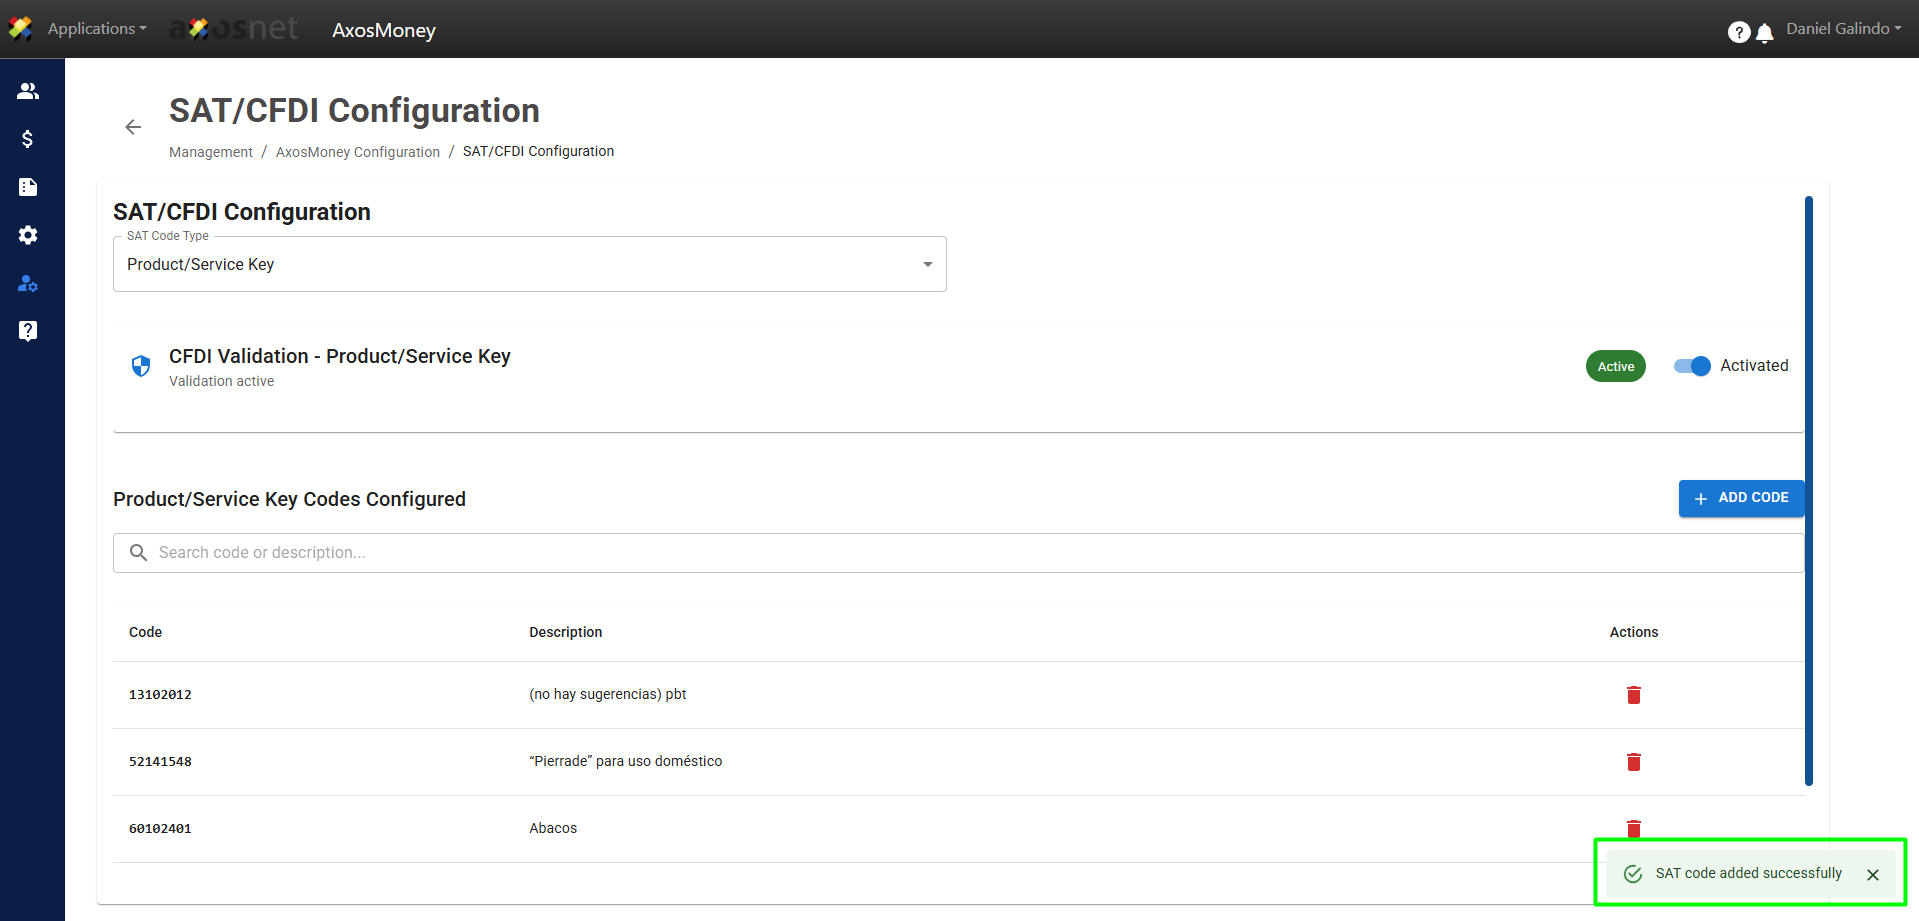Screen dimensions: 1919x921
Task: Open the SAT Code Type dropdown
Action: tap(529, 264)
